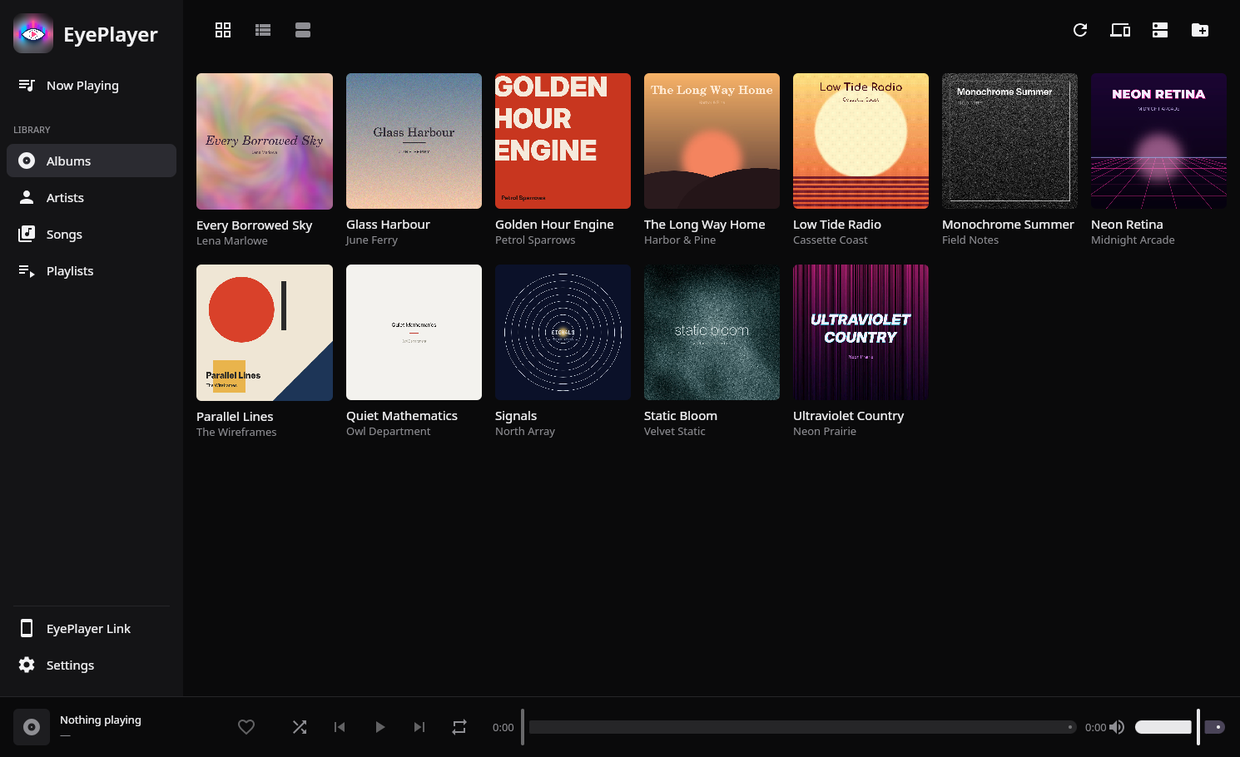1240x757 pixels.
Task: Click the artist name Lena Marlowe
Action: coord(232,241)
